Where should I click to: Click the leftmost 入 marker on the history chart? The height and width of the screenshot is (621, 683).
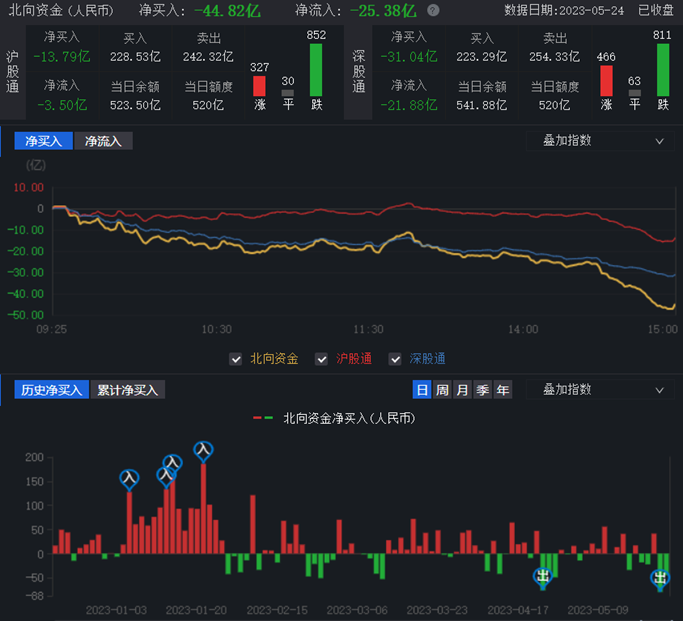point(128,479)
